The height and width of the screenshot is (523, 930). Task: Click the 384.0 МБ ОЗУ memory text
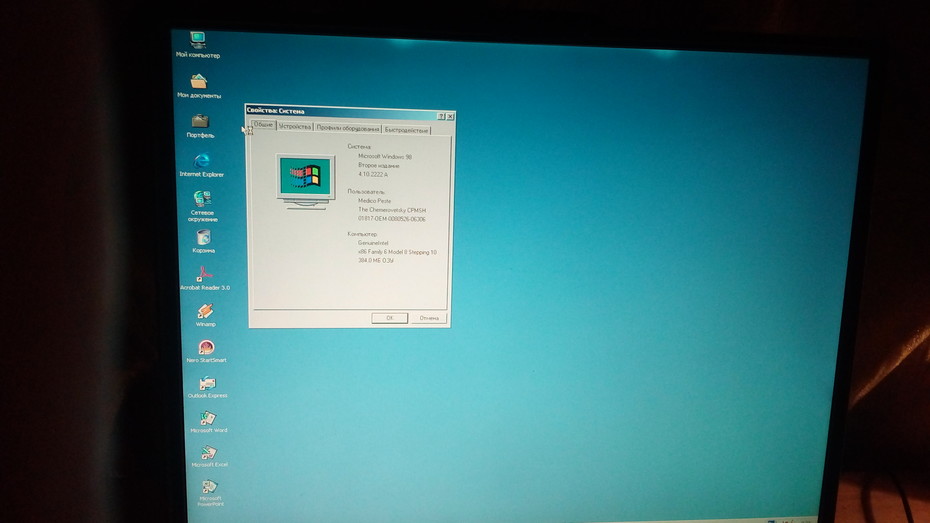(x=376, y=260)
